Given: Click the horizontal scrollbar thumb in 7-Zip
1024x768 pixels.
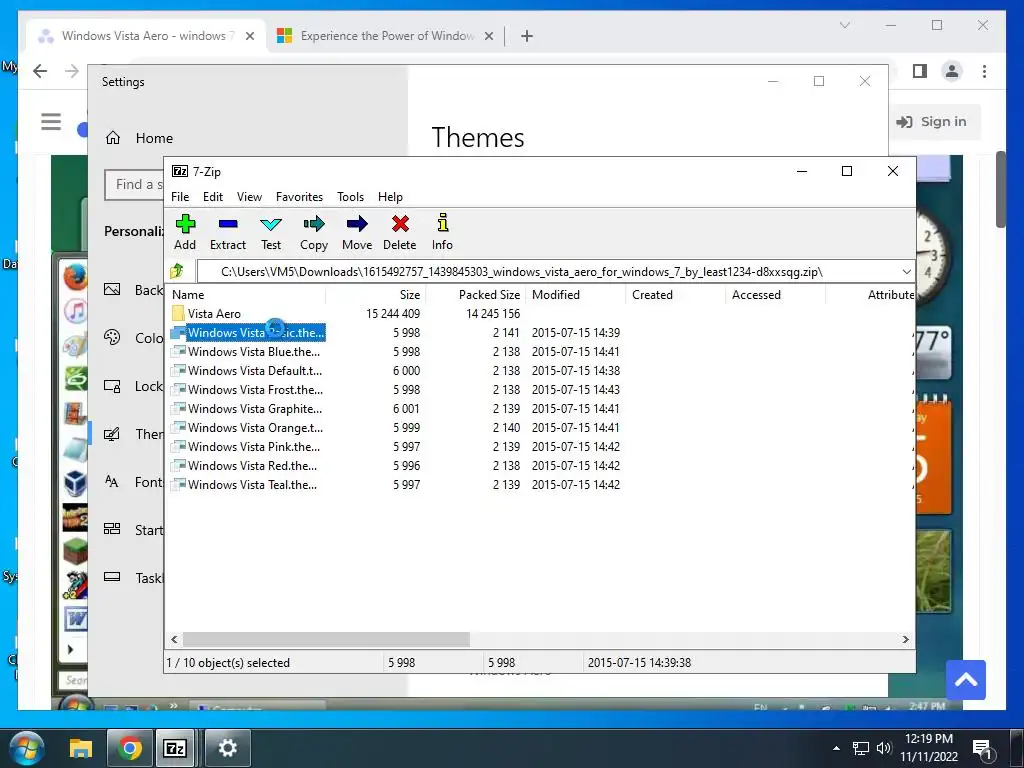Looking at the screenshot, I should pos(326,639).
